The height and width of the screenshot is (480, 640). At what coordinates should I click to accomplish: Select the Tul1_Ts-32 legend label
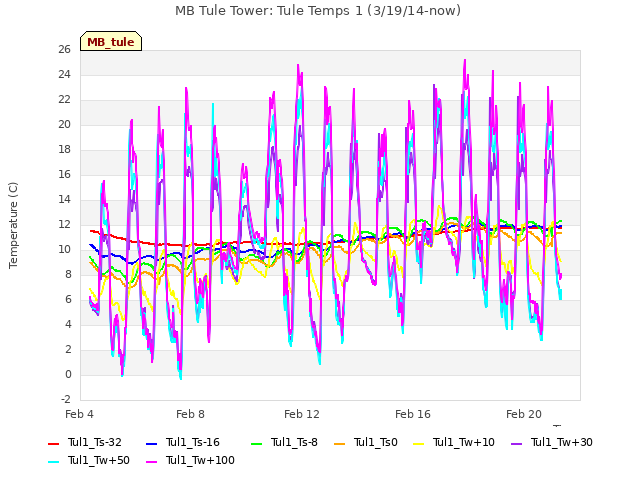coord(95,442)
